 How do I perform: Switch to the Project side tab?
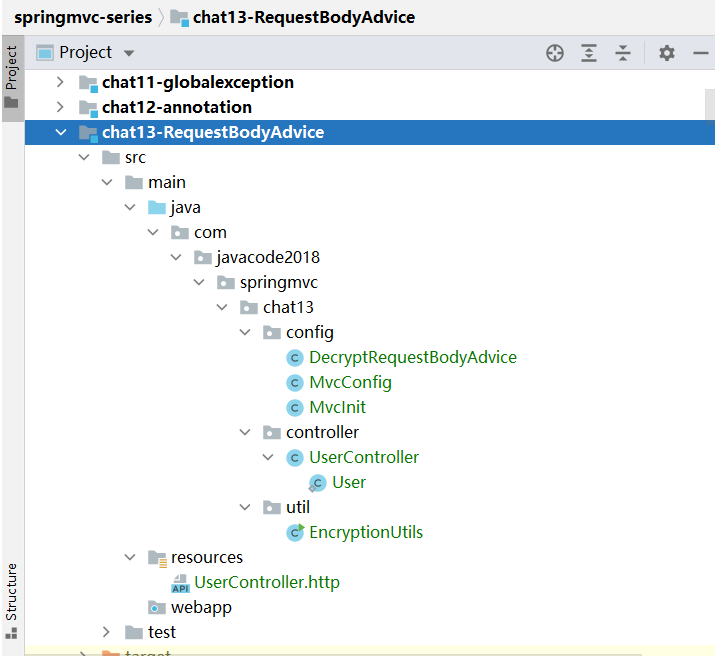(12, 78)
